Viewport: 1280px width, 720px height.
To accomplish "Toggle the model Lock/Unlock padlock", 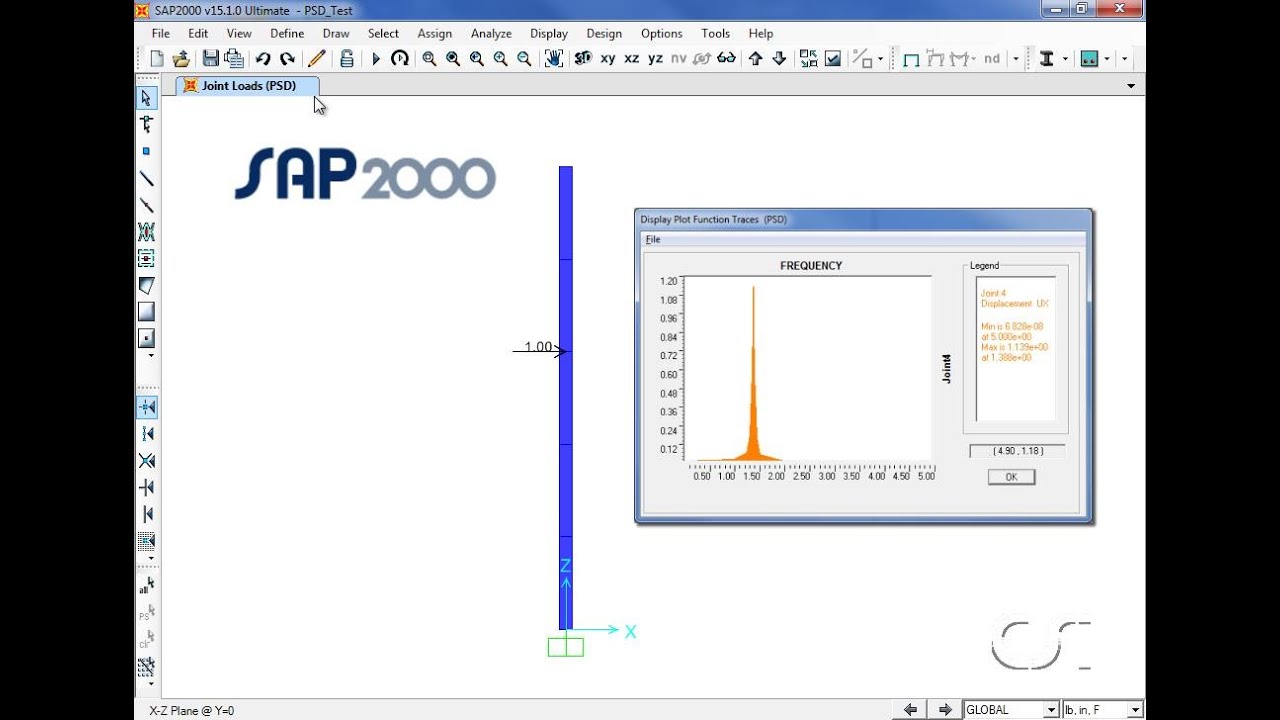I will click(x=346, y=59).
